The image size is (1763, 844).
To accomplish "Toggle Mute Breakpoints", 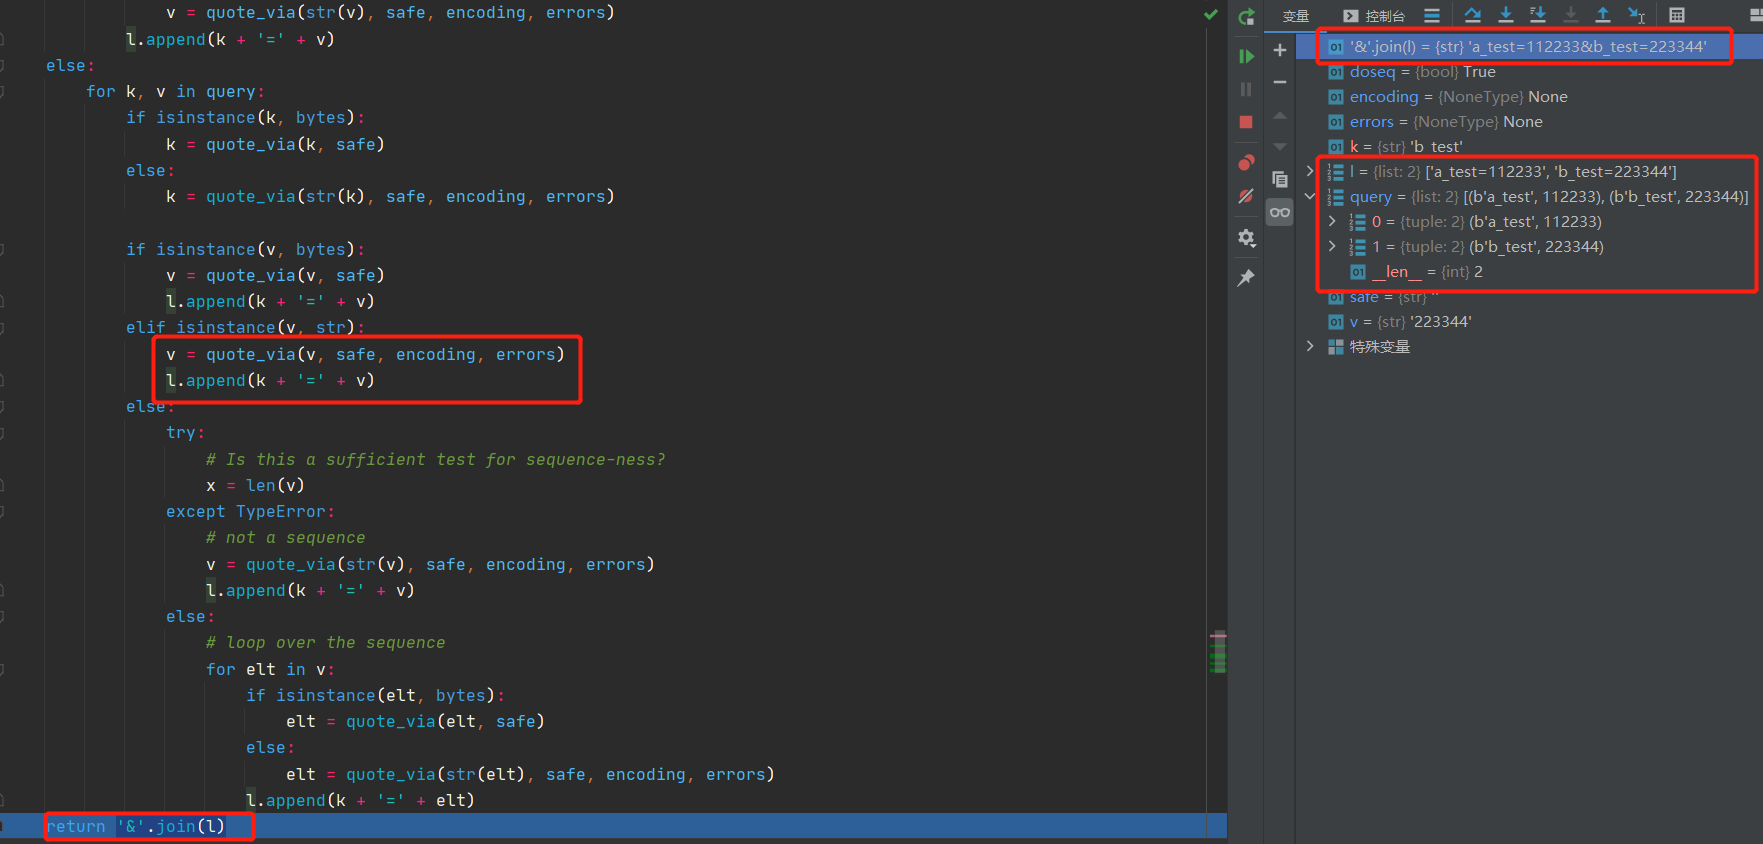I will pyautogui.click(x=1246, y=197).
